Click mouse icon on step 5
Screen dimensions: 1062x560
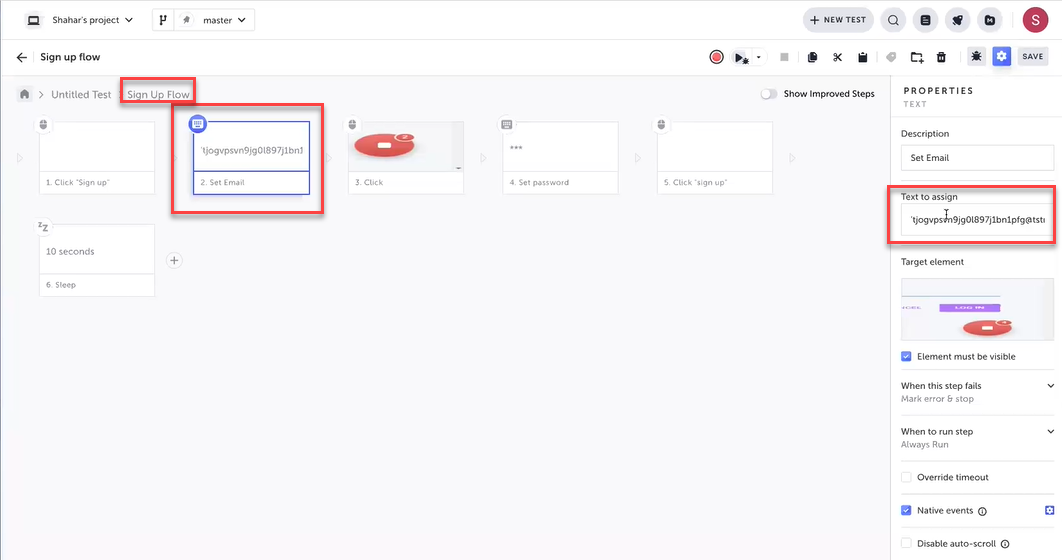click(x=661, y=125)
